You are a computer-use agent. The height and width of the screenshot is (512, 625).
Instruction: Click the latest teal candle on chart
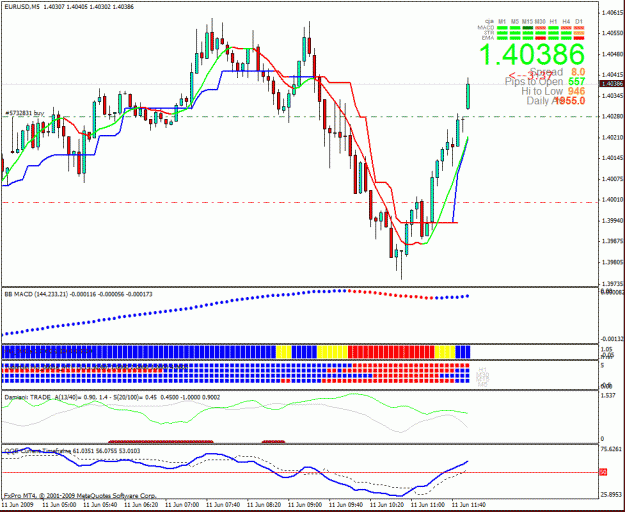(x=468, y=96)
